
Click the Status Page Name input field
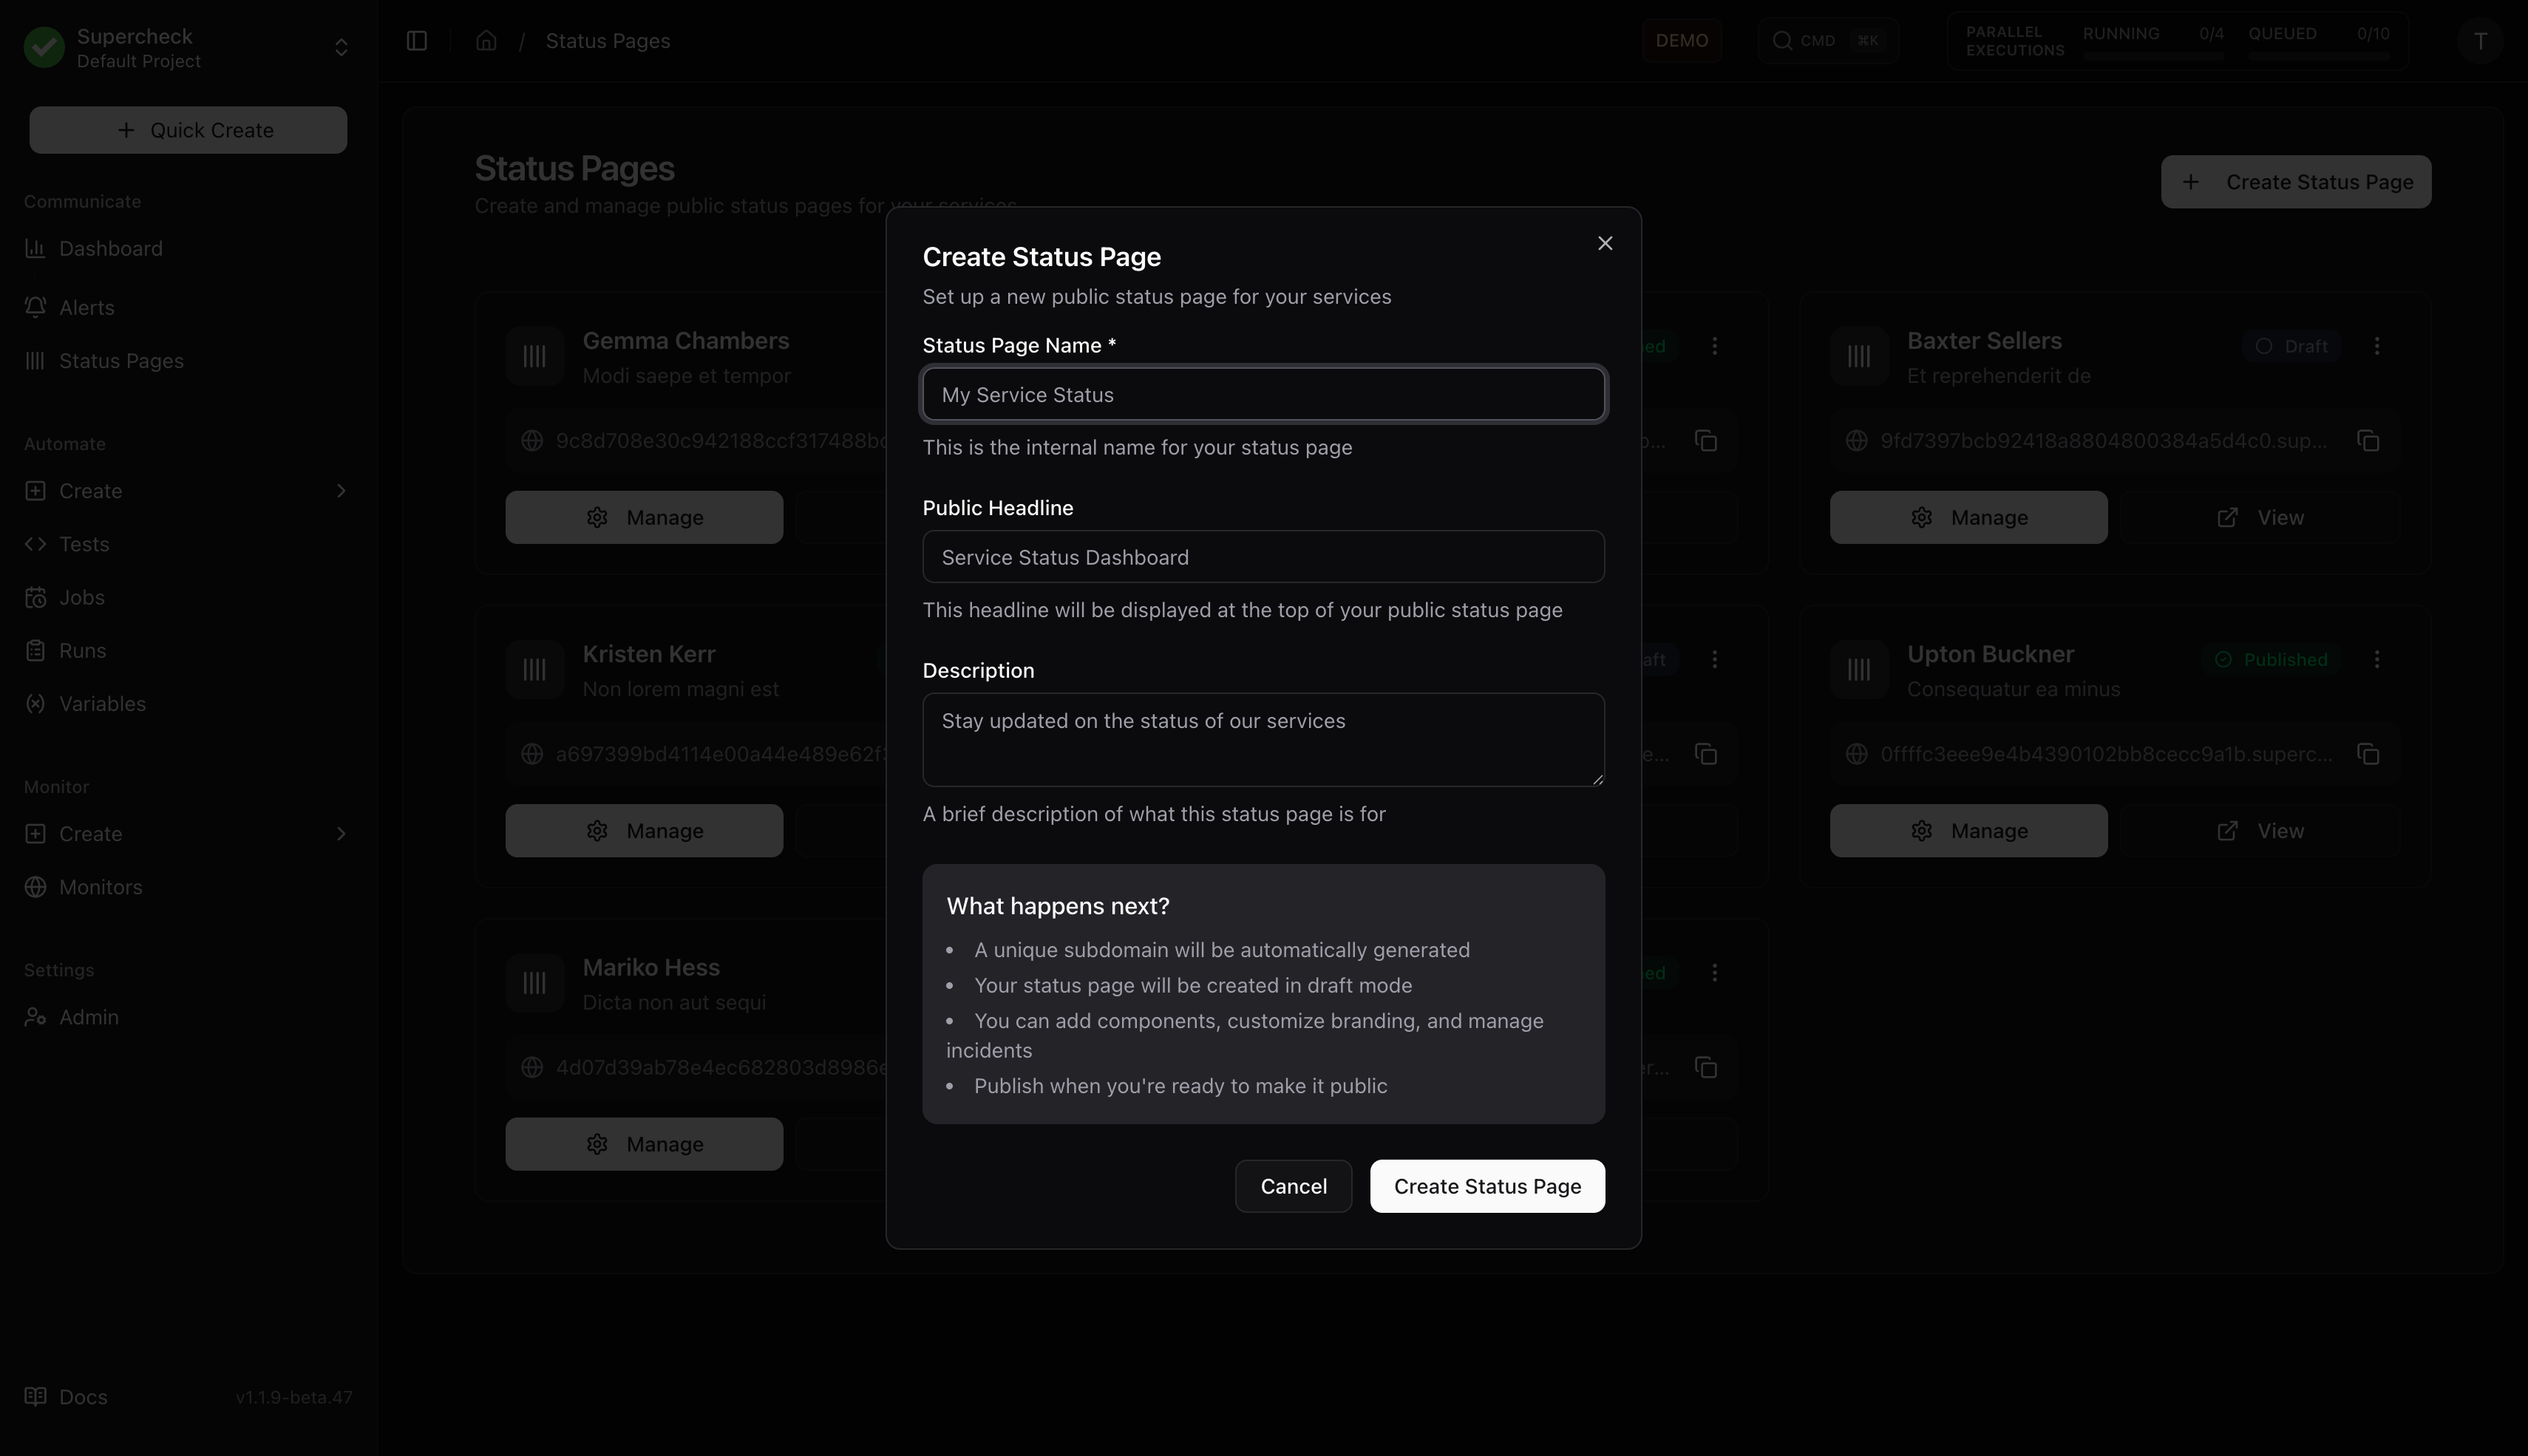(1263, 394)
